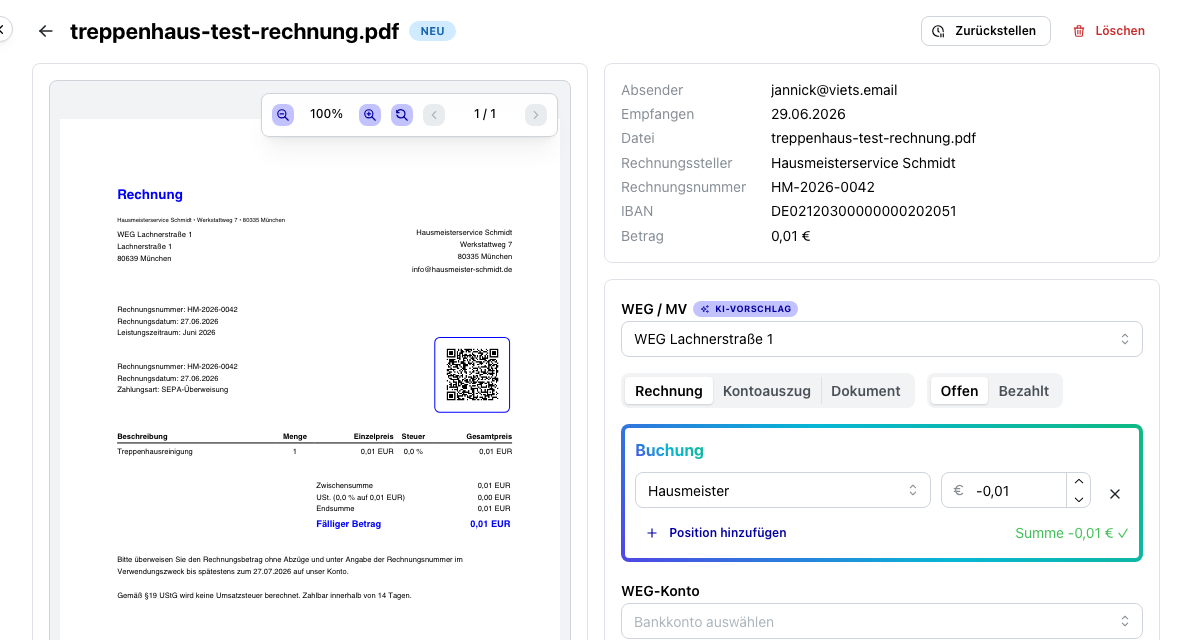Click the sender email jannick@viets.email
This screenshot has height=640, width=1192.
click(834, 90)
